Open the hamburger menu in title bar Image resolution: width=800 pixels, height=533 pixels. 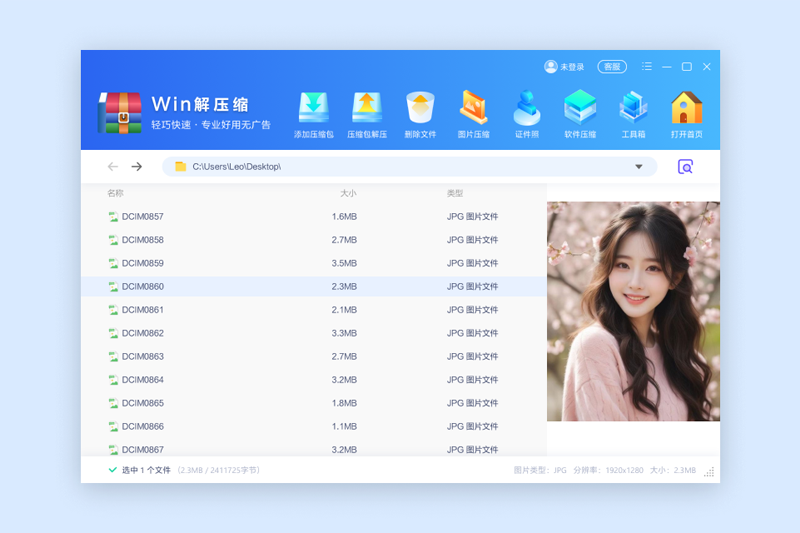(647, 67)
